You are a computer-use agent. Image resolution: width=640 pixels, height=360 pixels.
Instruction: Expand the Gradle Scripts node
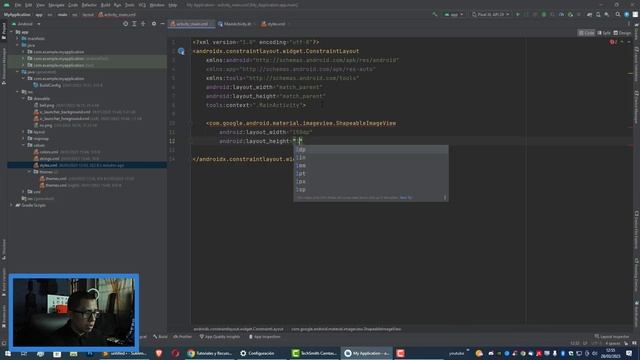[12, 205]
